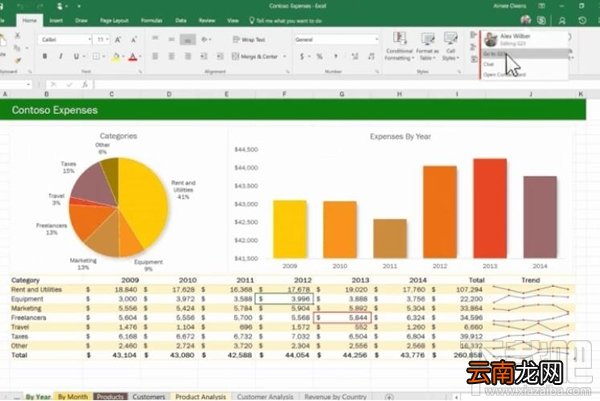This screenshot has height=401, width=600.
Task: Open the Font group dialog launcher
Action: (x=140, y=72)
